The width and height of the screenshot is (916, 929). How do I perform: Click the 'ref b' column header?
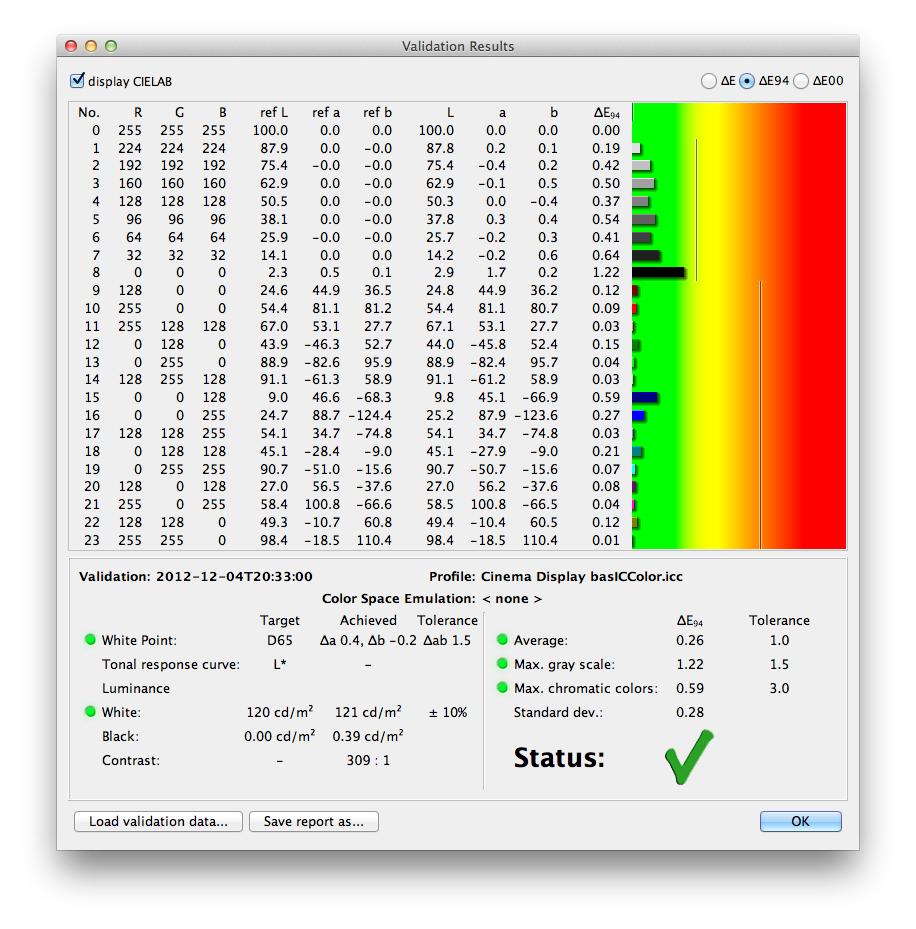pos(377,113)
